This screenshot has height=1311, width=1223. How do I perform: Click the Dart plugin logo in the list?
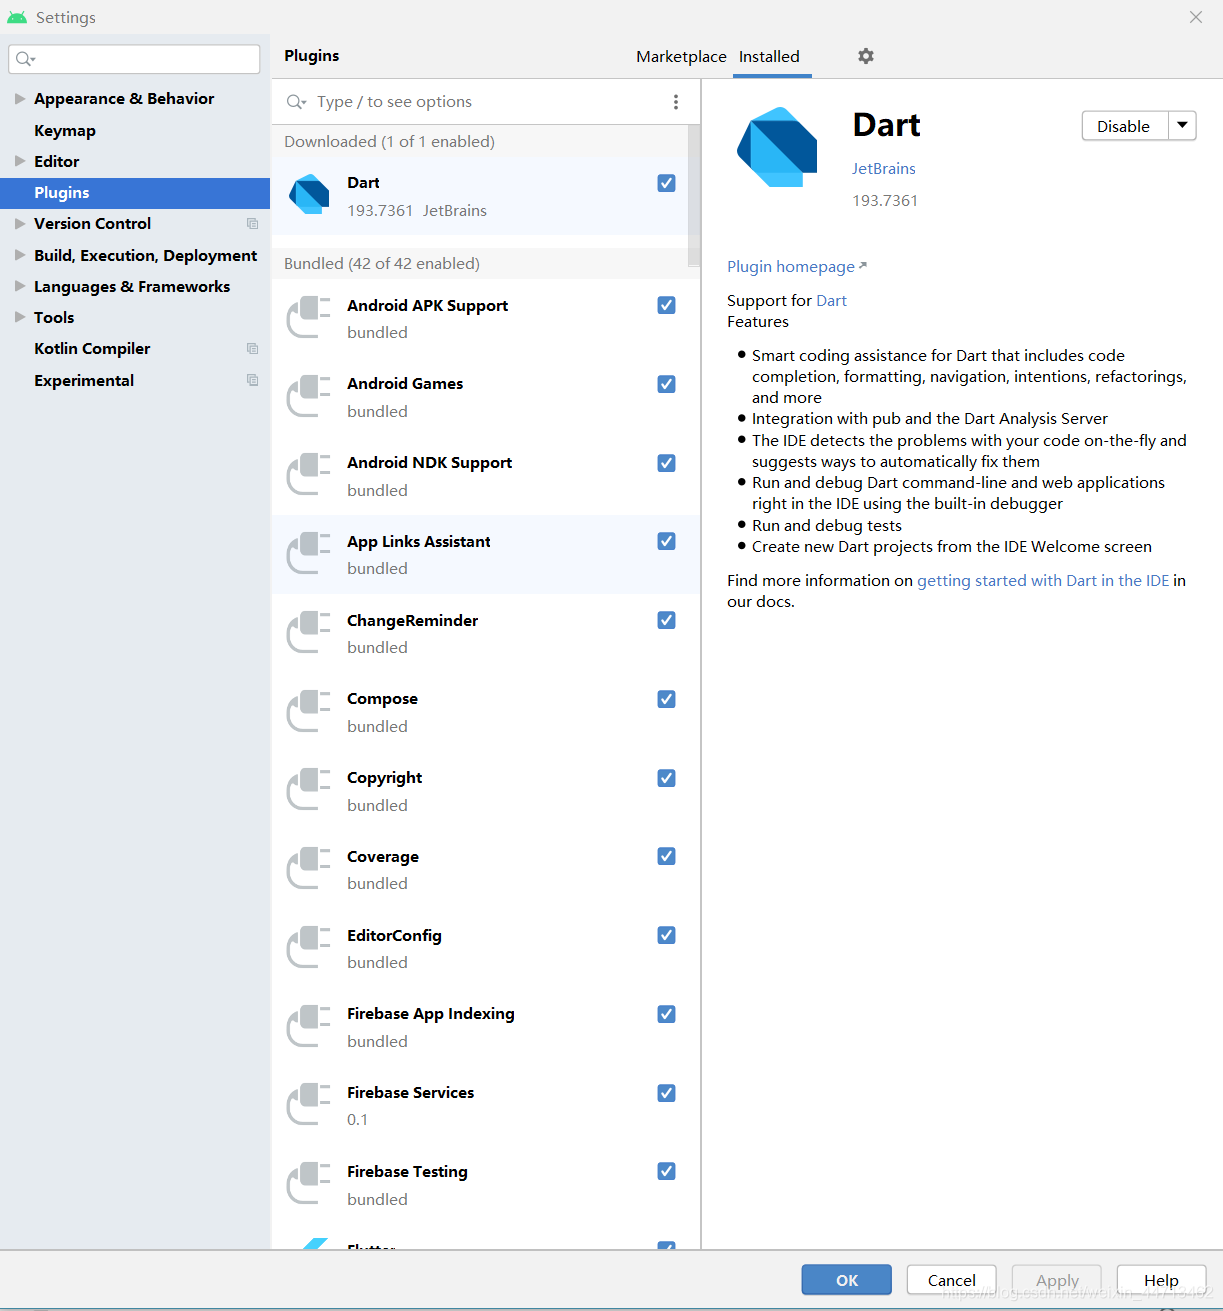[309, 195]
